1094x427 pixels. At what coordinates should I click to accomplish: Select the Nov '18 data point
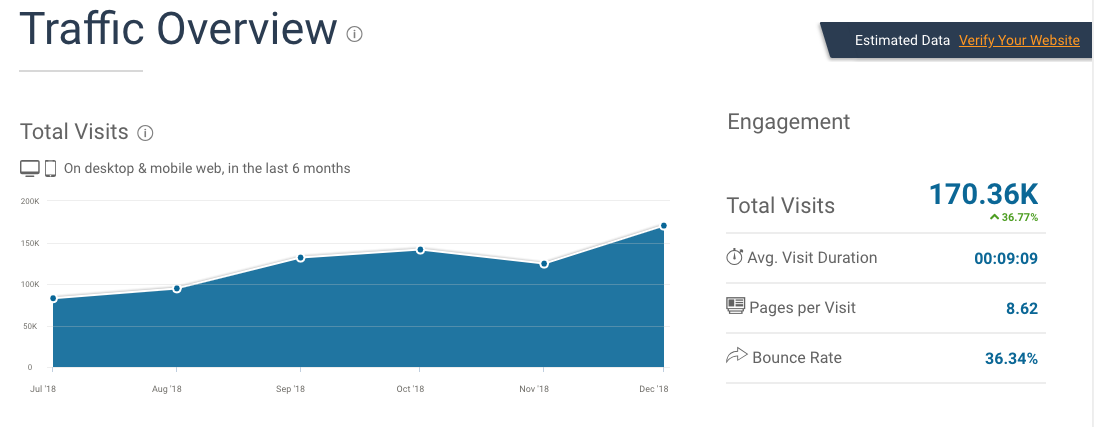(544, 264)
